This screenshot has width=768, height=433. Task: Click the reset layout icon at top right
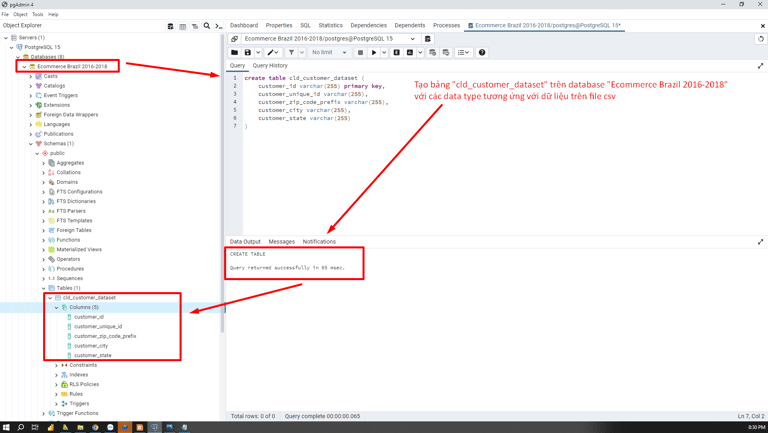point(761,39)
